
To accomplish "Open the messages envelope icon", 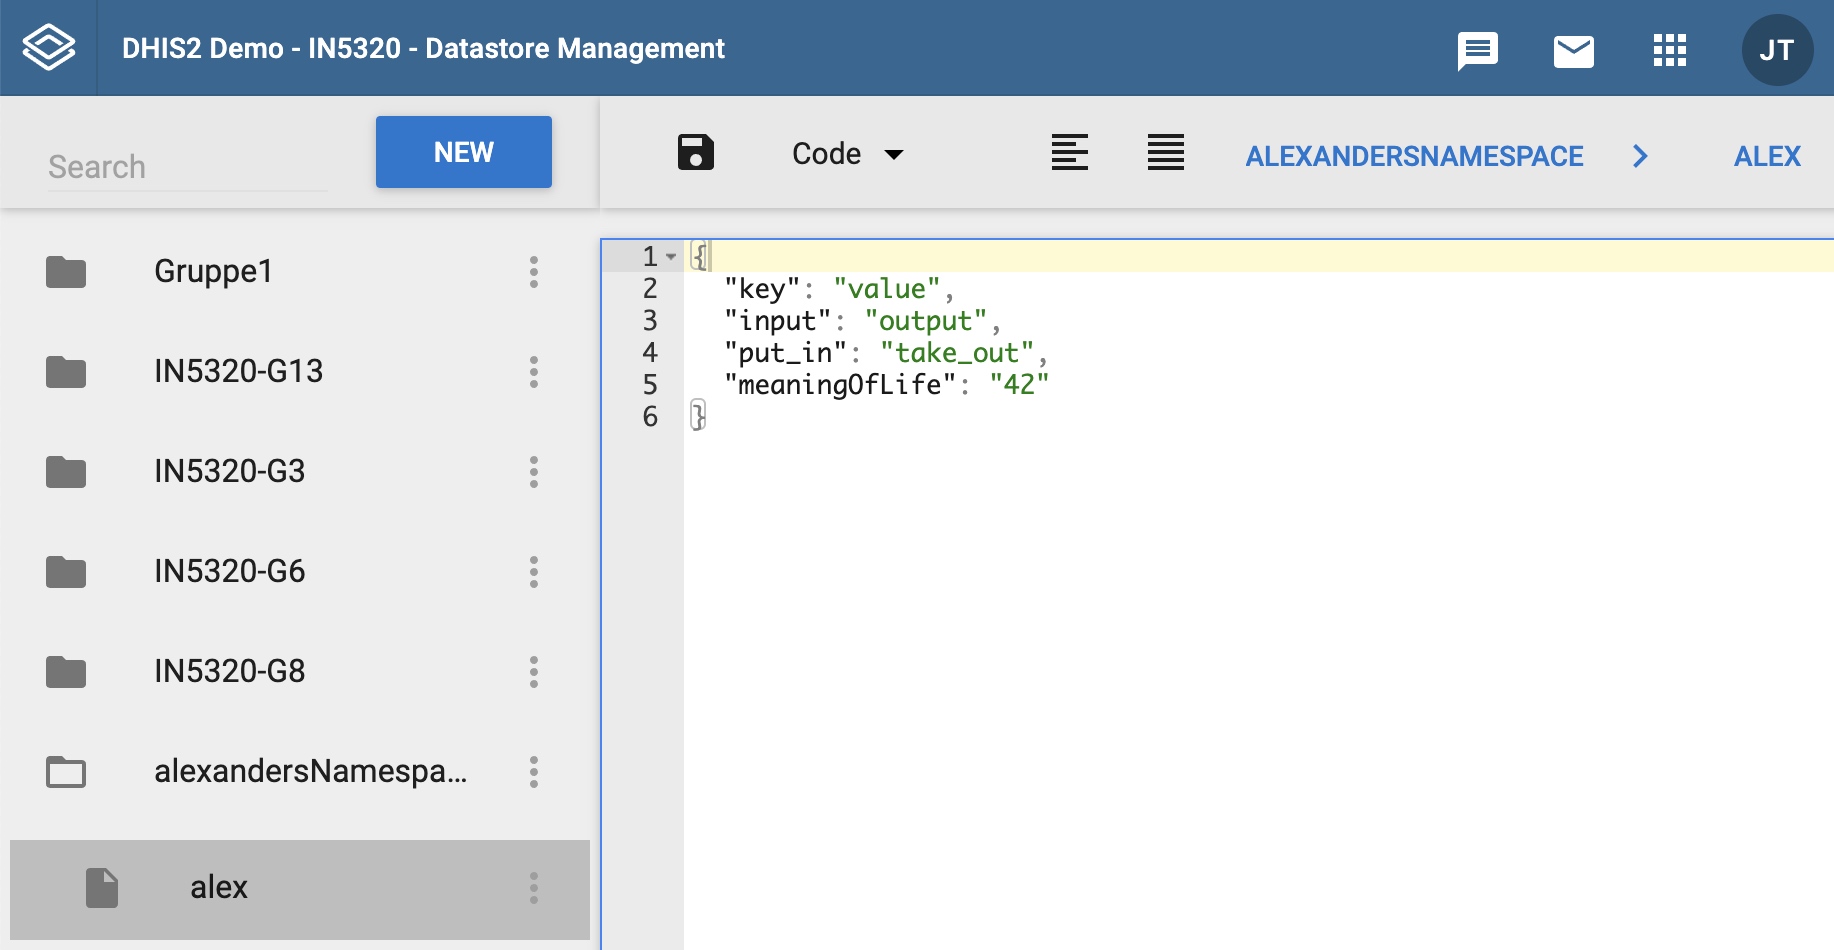I will (x=1573, y=51).
